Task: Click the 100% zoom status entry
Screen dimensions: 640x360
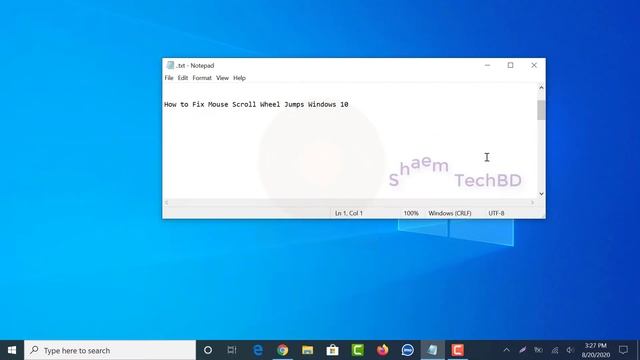Action: [411, 213]
